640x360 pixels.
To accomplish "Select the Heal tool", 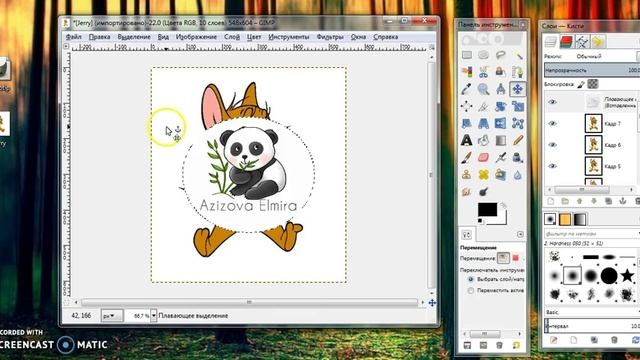I will click(x=484, y=175).
